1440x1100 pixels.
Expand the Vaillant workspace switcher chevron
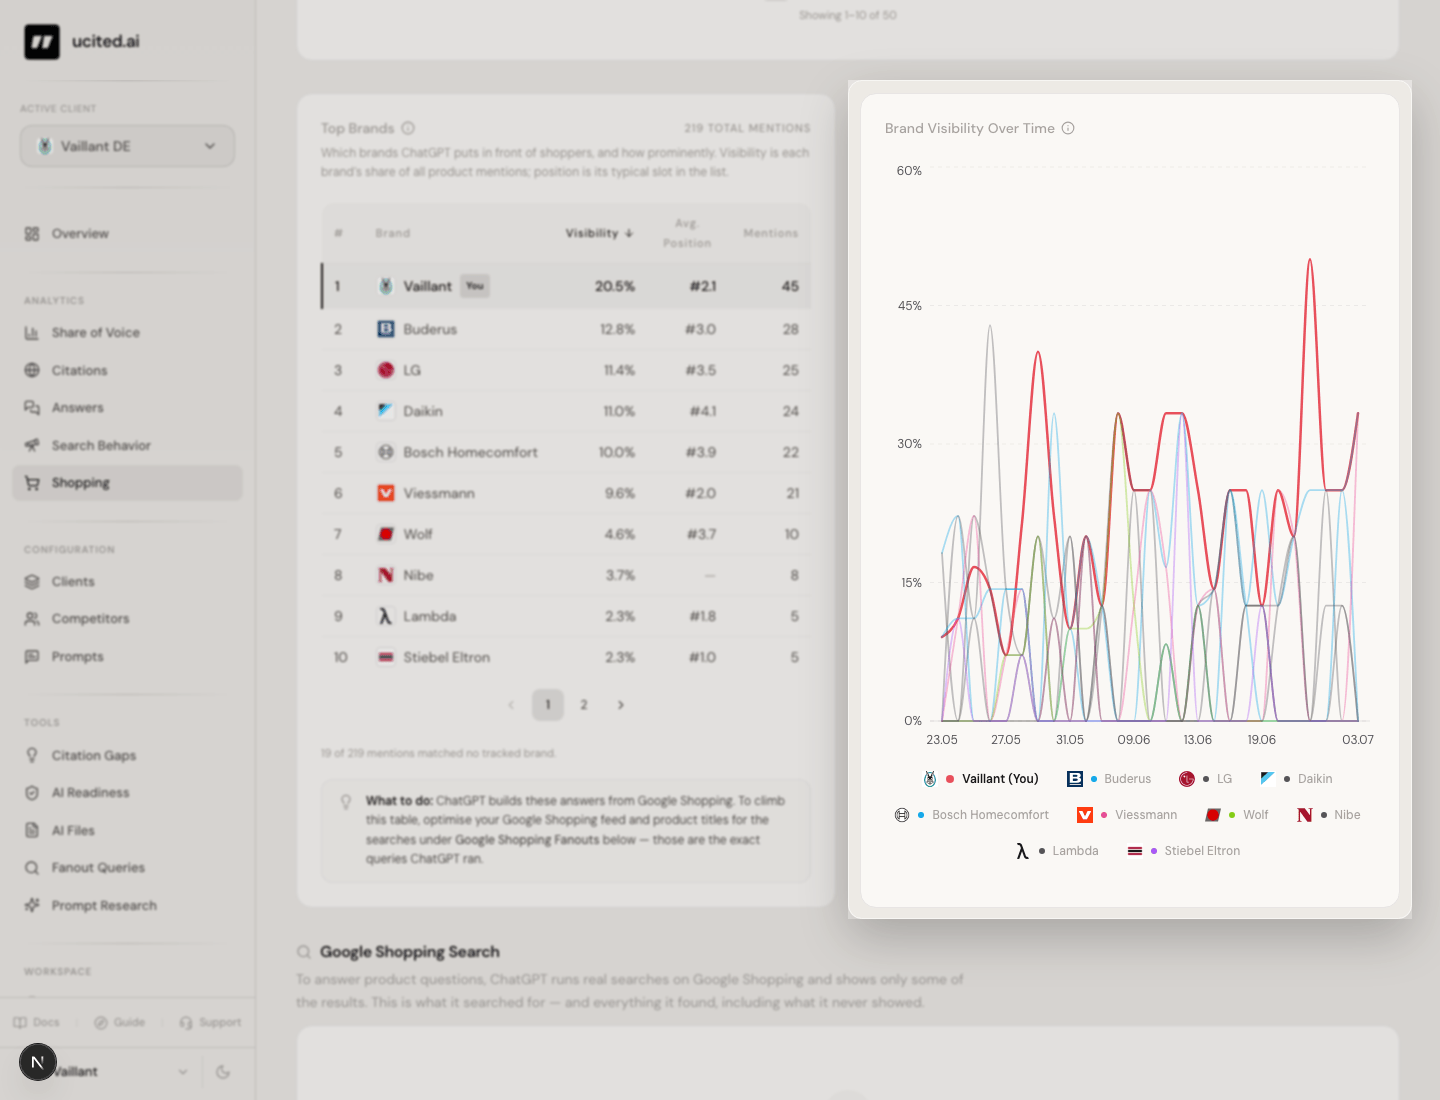[183, 1072]
